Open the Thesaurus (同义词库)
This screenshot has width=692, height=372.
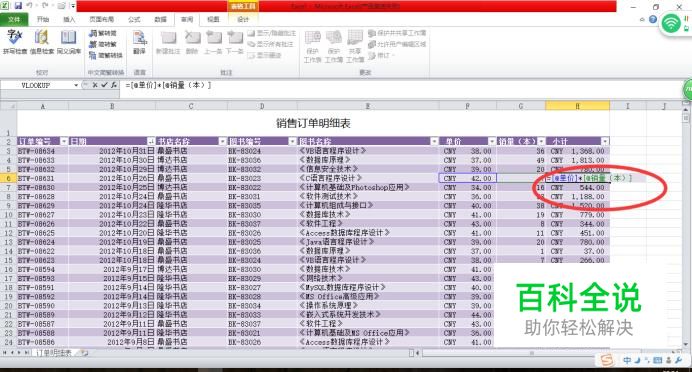pos(69,42)
